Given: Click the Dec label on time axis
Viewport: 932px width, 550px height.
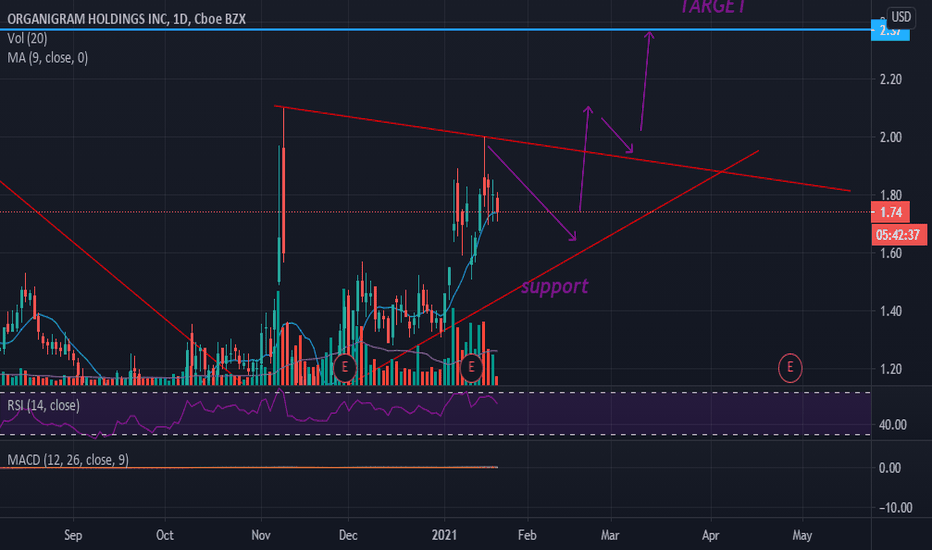Looking at the screenshot, I should click(x=348, y=535).
